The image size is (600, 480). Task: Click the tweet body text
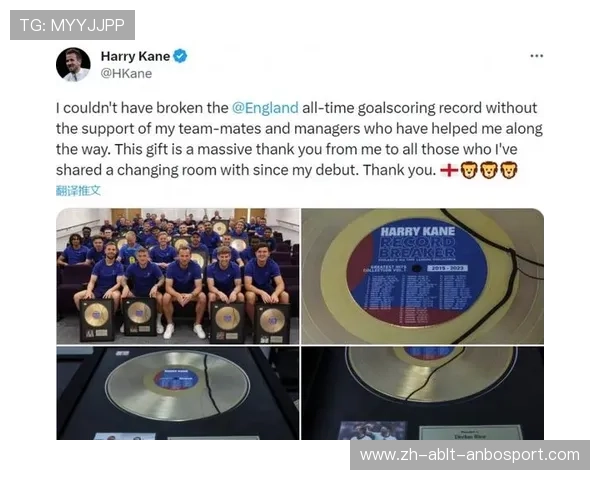pos(299,139)
